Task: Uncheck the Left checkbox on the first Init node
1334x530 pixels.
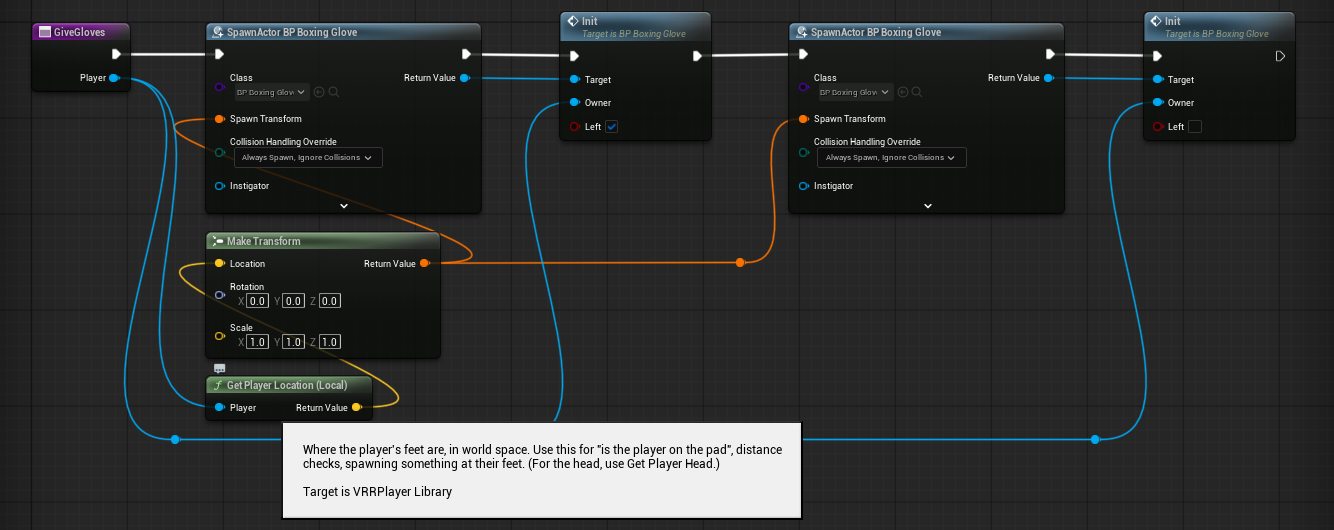Action: pyautogui.click(x=612, y=127)
